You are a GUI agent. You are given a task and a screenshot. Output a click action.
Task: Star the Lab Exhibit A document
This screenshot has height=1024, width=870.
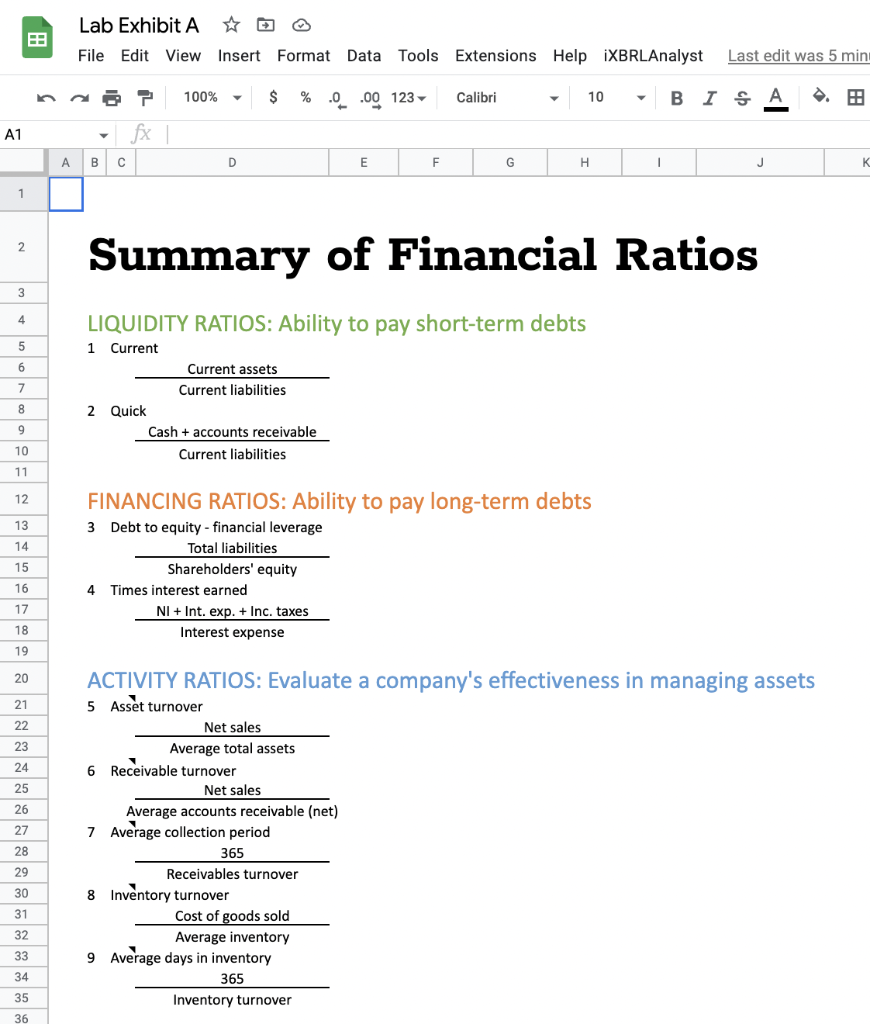pos(231,25)
